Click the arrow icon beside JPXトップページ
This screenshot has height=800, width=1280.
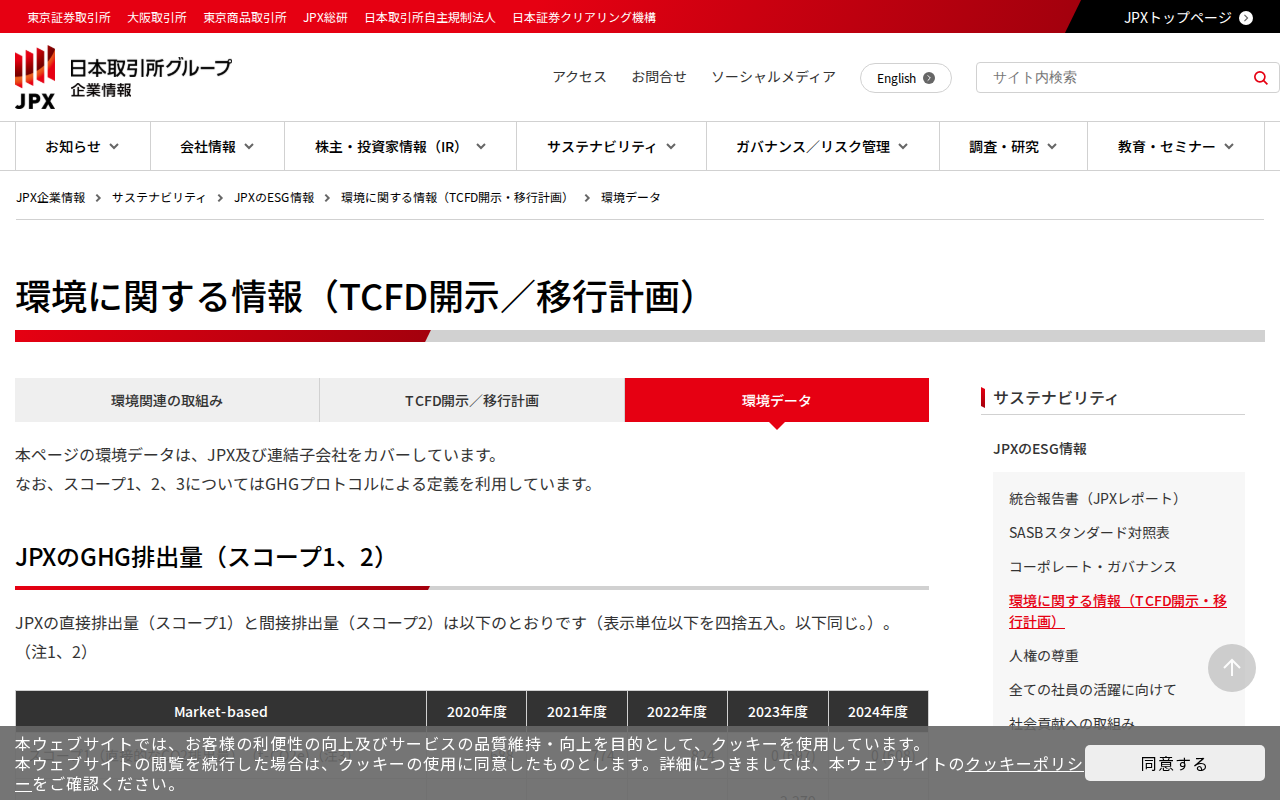(x=1246, y=17)
